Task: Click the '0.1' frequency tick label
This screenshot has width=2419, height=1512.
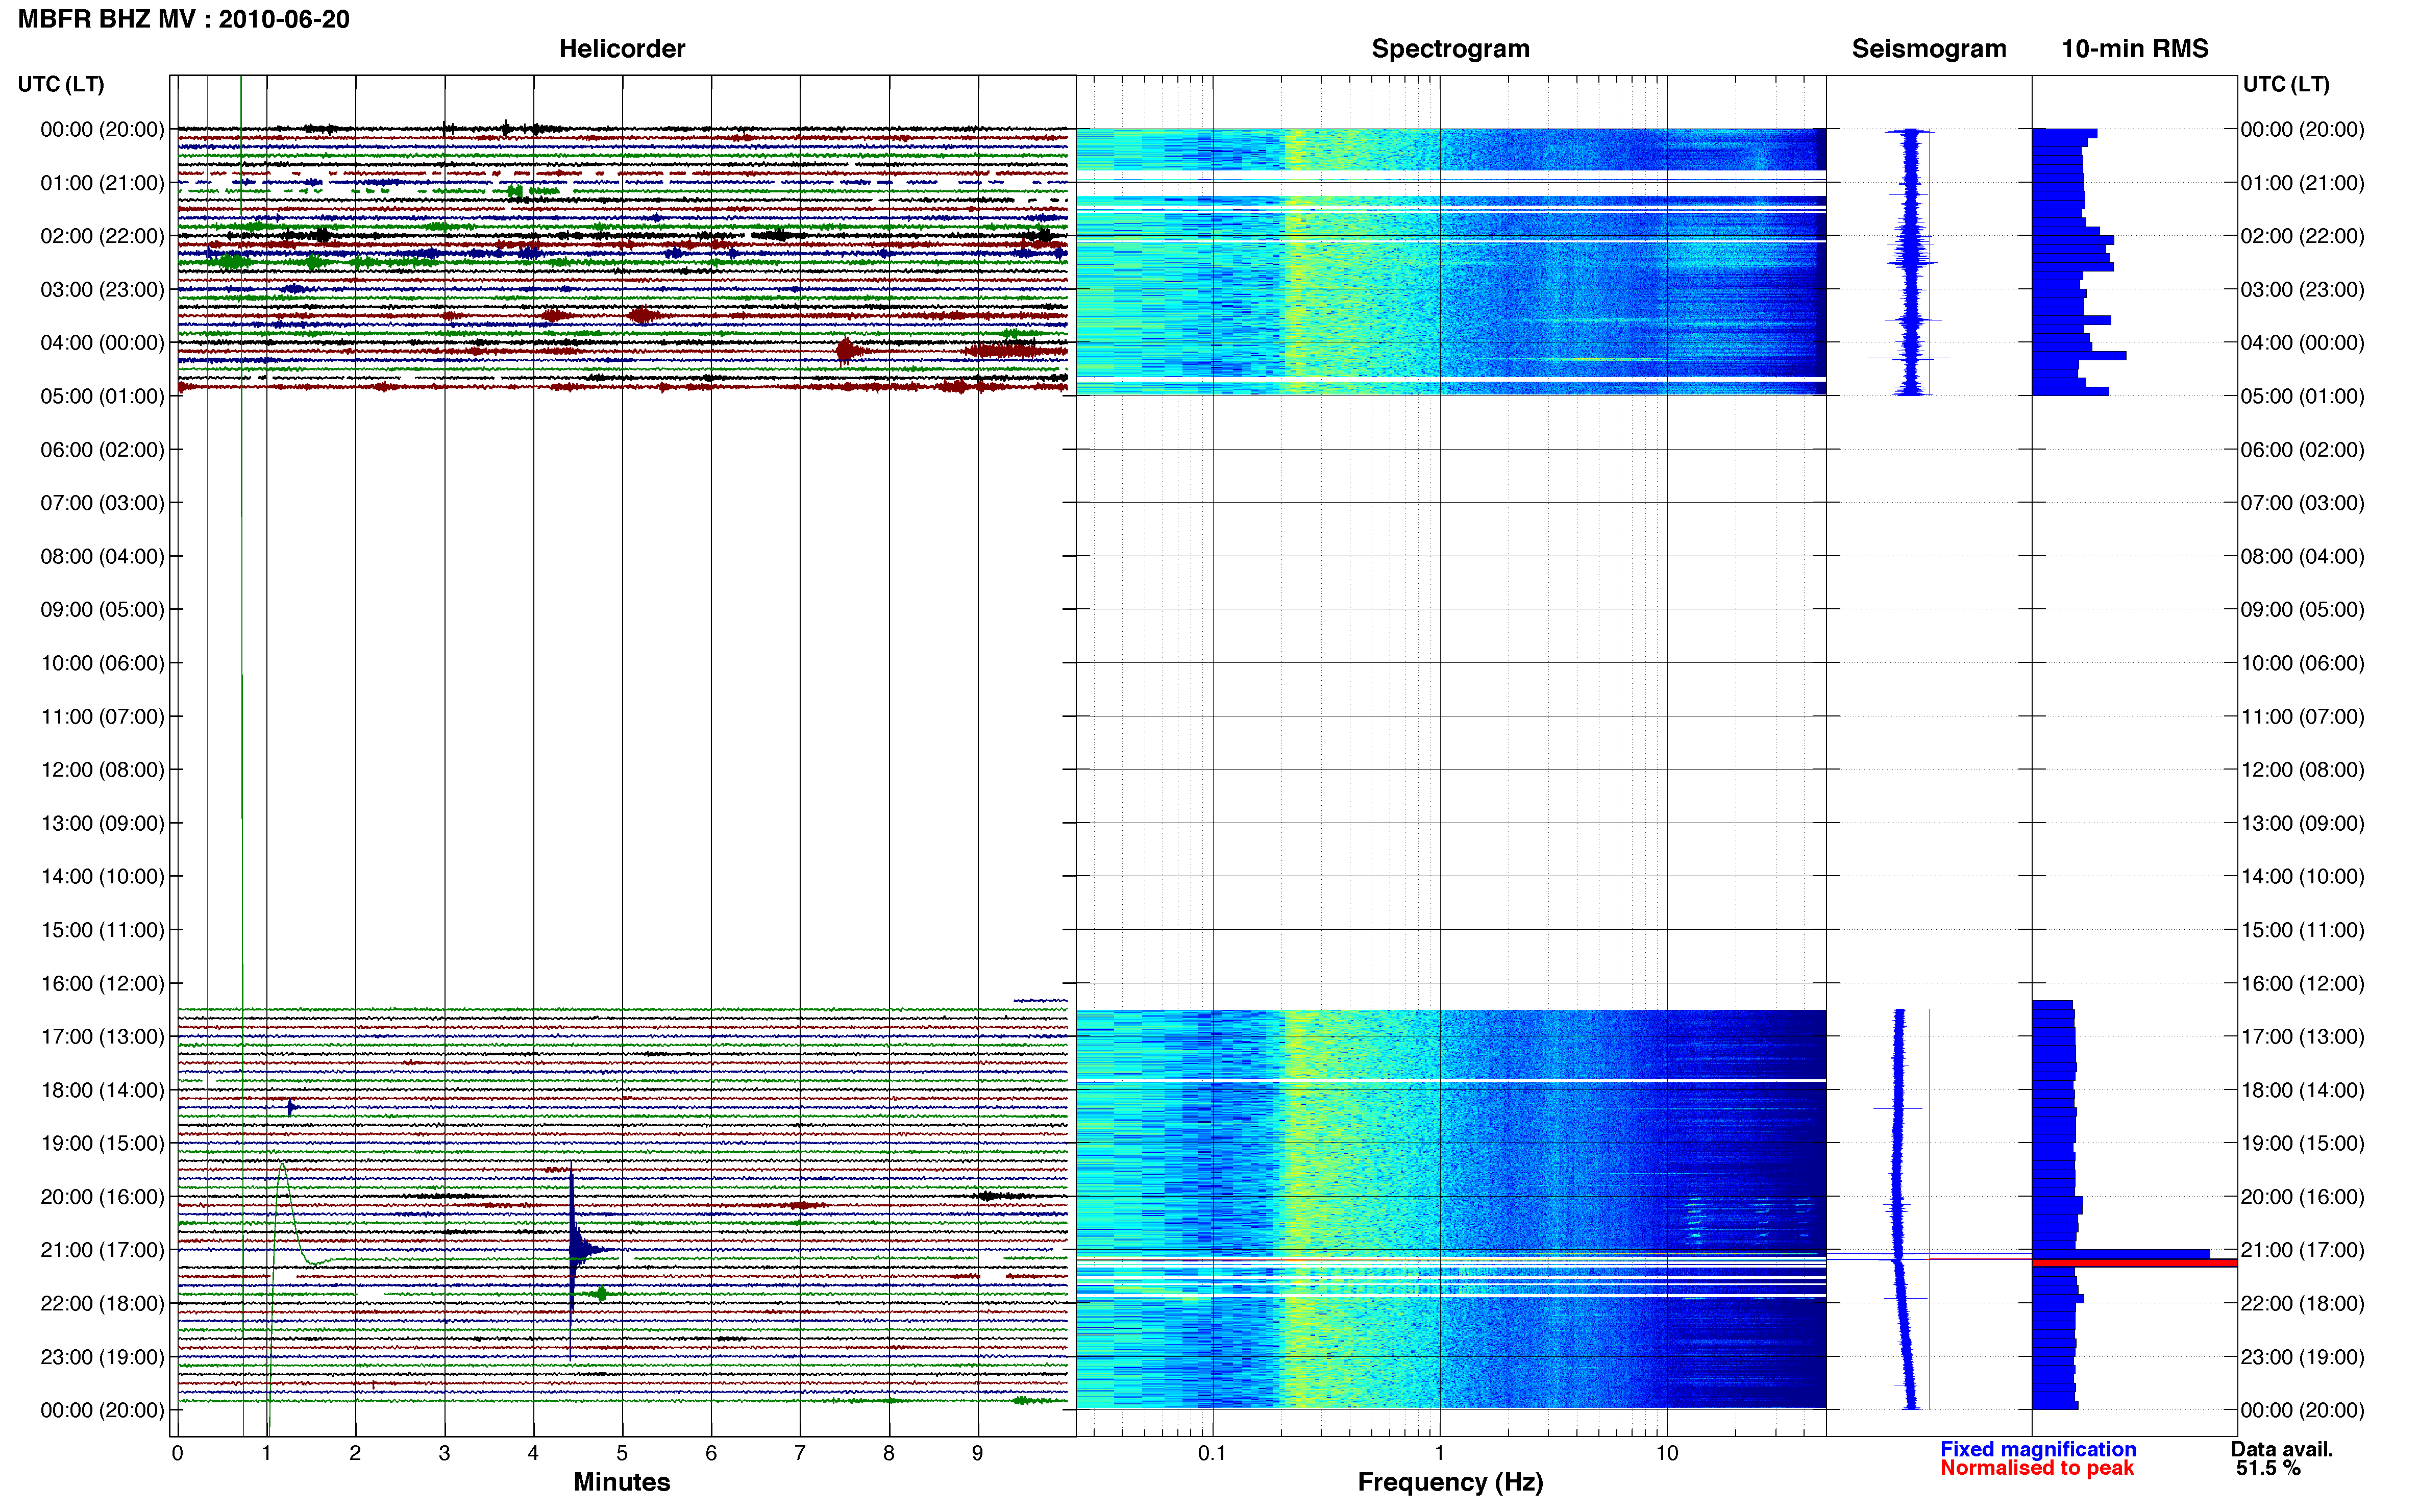Action: point(1212,1453)
